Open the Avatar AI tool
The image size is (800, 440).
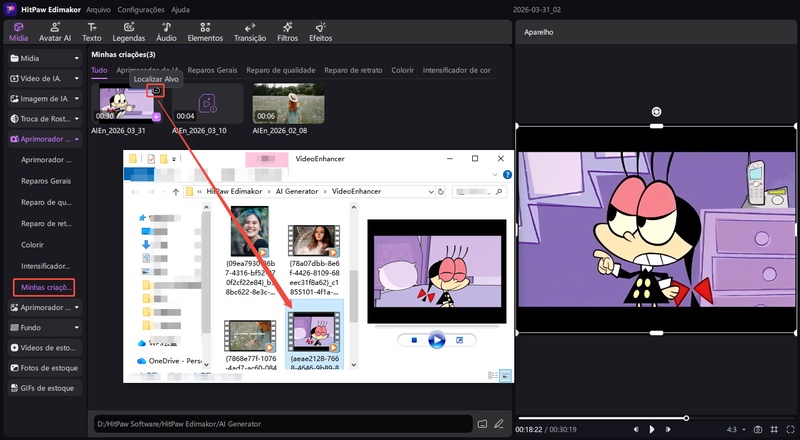(55, 32)
